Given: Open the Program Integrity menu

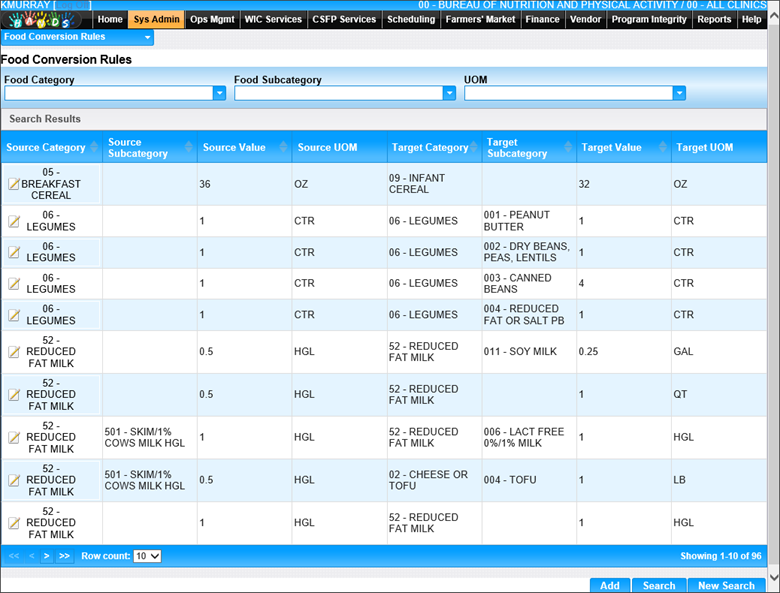Looking at the screenshot, I should click(x=649, y=19).
